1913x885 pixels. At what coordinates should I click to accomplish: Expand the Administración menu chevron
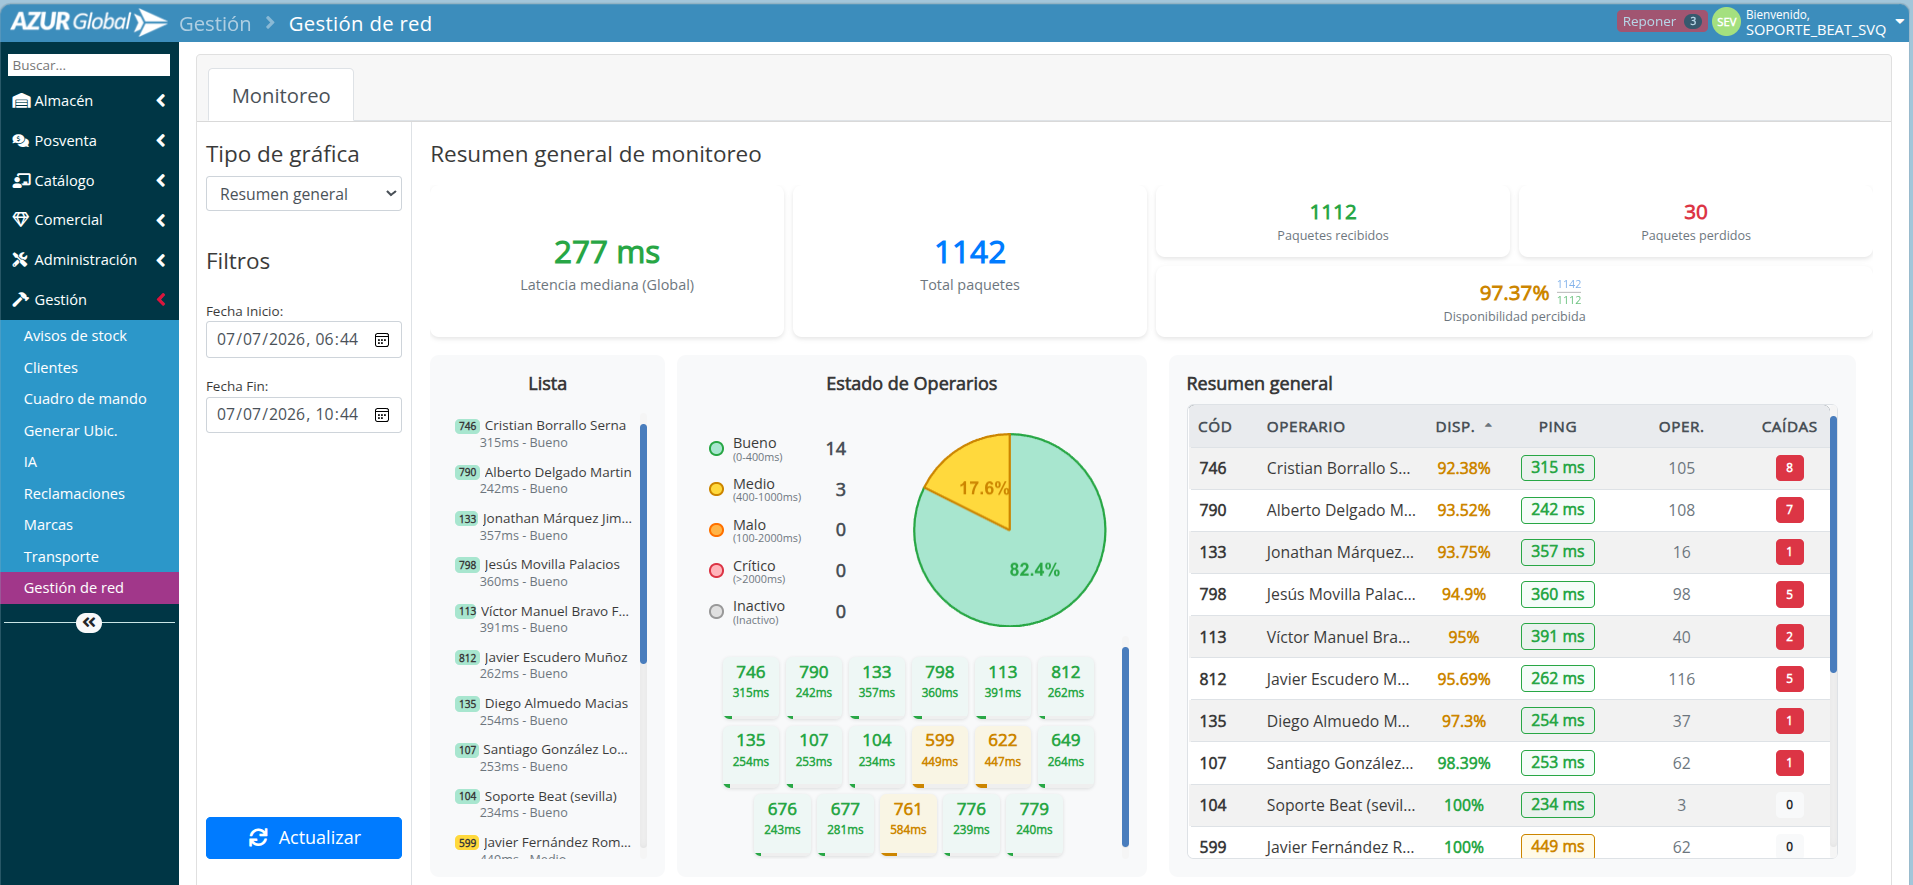coord(161,260)
